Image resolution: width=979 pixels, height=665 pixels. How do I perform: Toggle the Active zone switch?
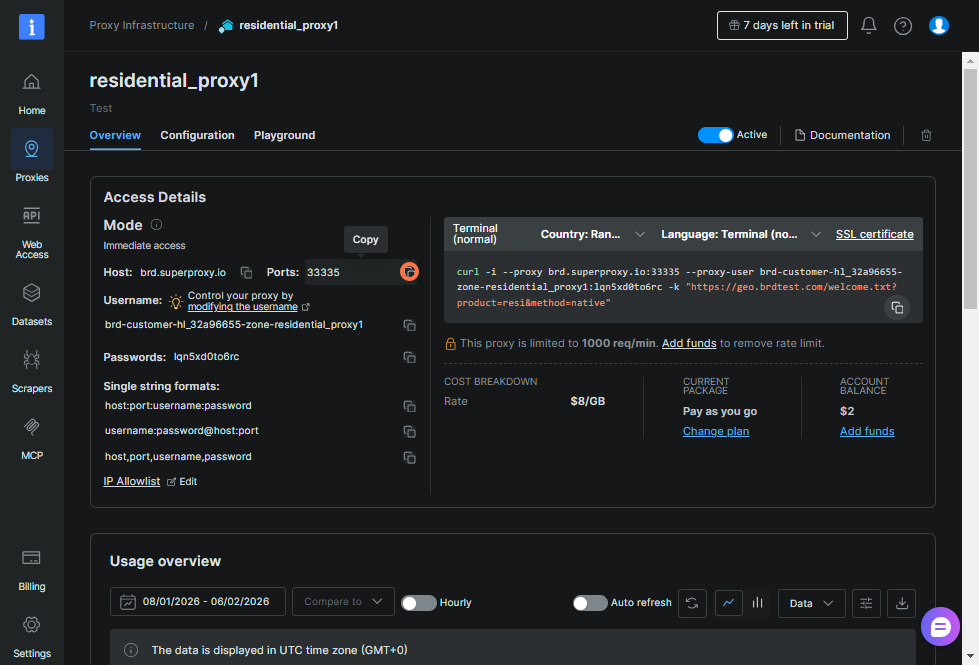point(715,135)
